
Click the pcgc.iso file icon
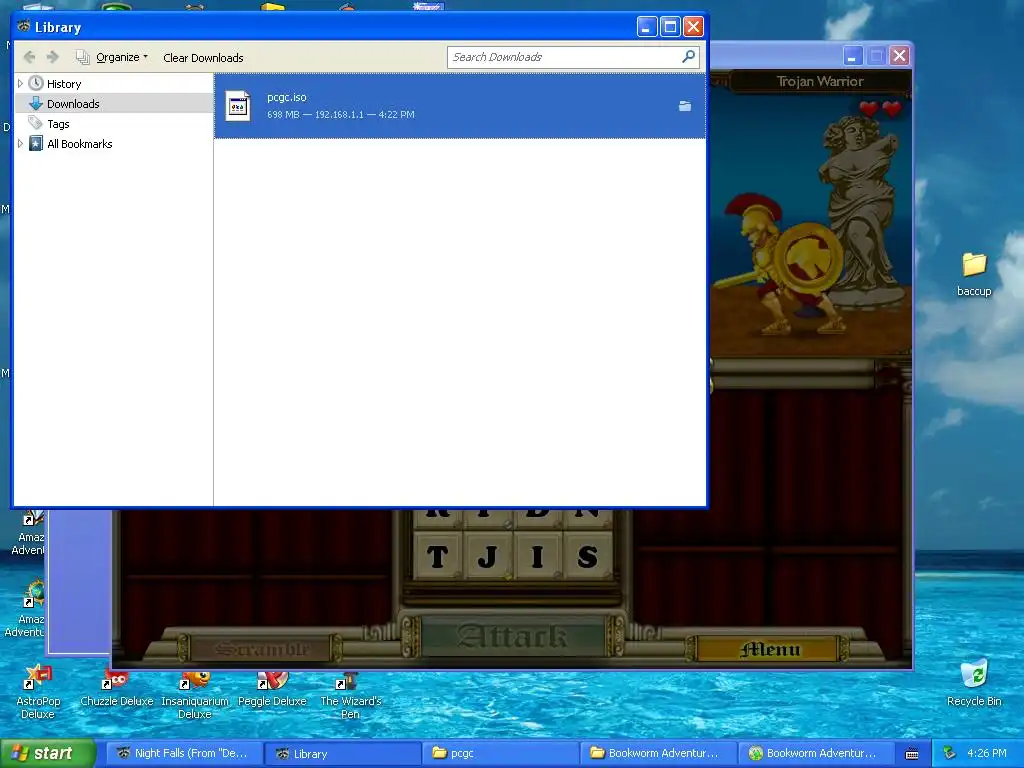(238, 106)
